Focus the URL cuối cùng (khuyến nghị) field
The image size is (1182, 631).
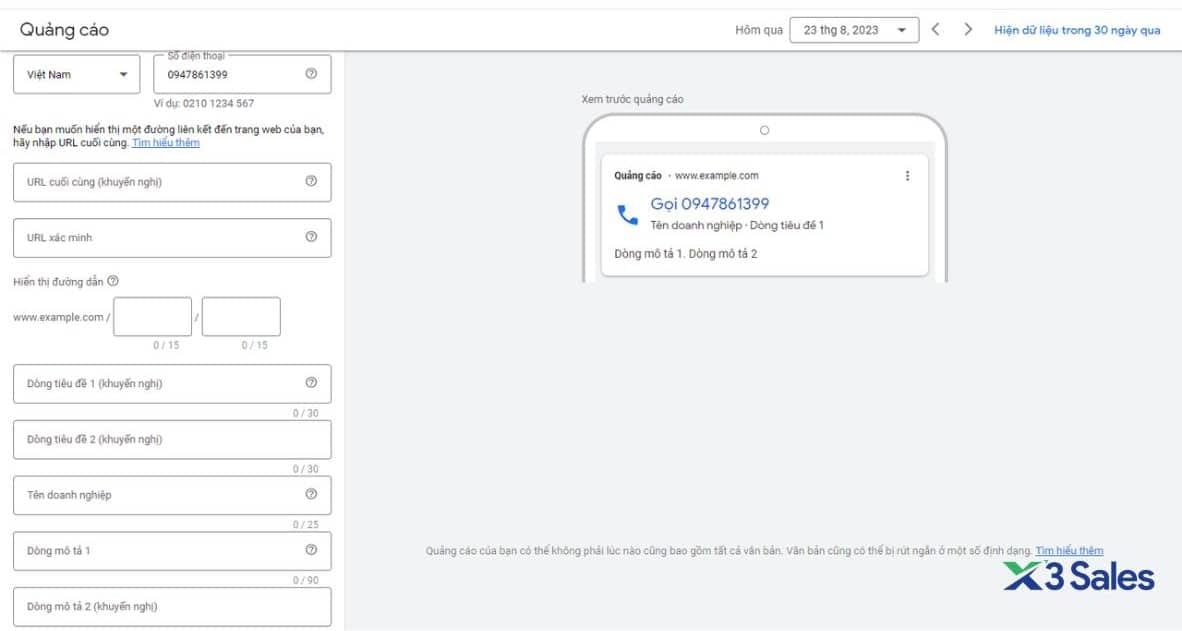click(x=172, y=182)
